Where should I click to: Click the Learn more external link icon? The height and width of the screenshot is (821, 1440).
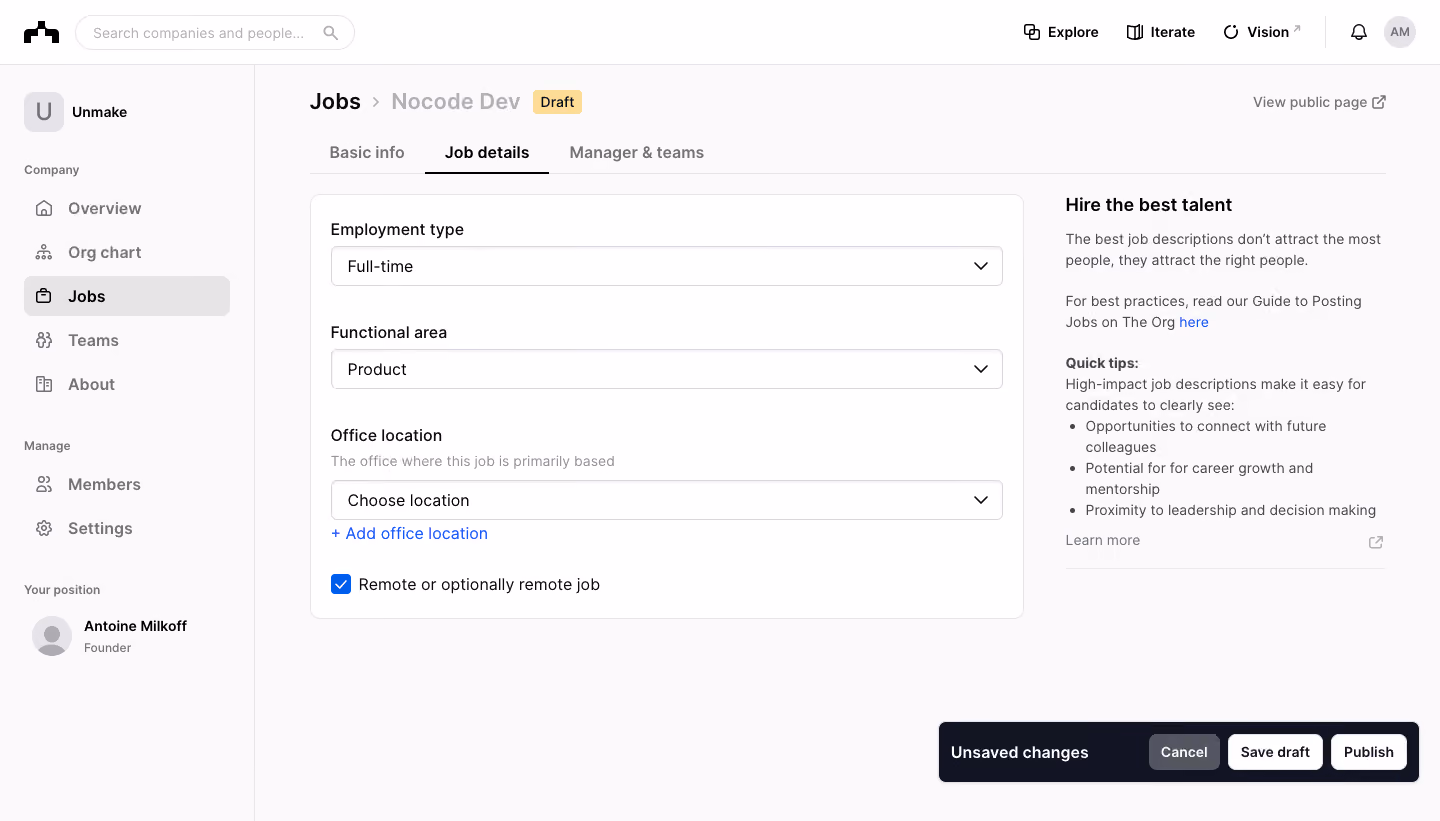coord(1376,542)
